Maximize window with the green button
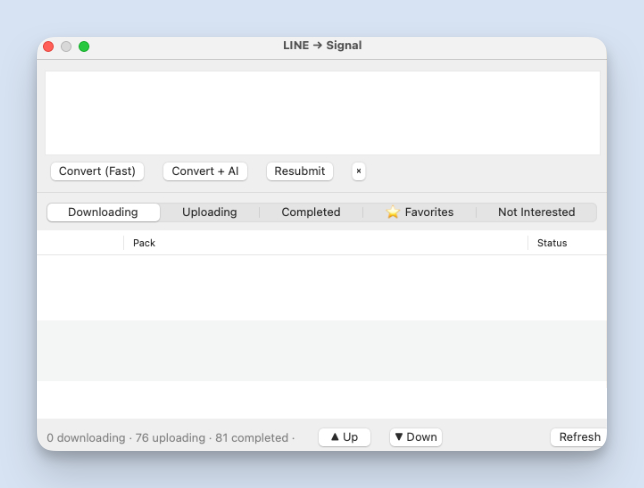644x488 pixels. point(84,46)
